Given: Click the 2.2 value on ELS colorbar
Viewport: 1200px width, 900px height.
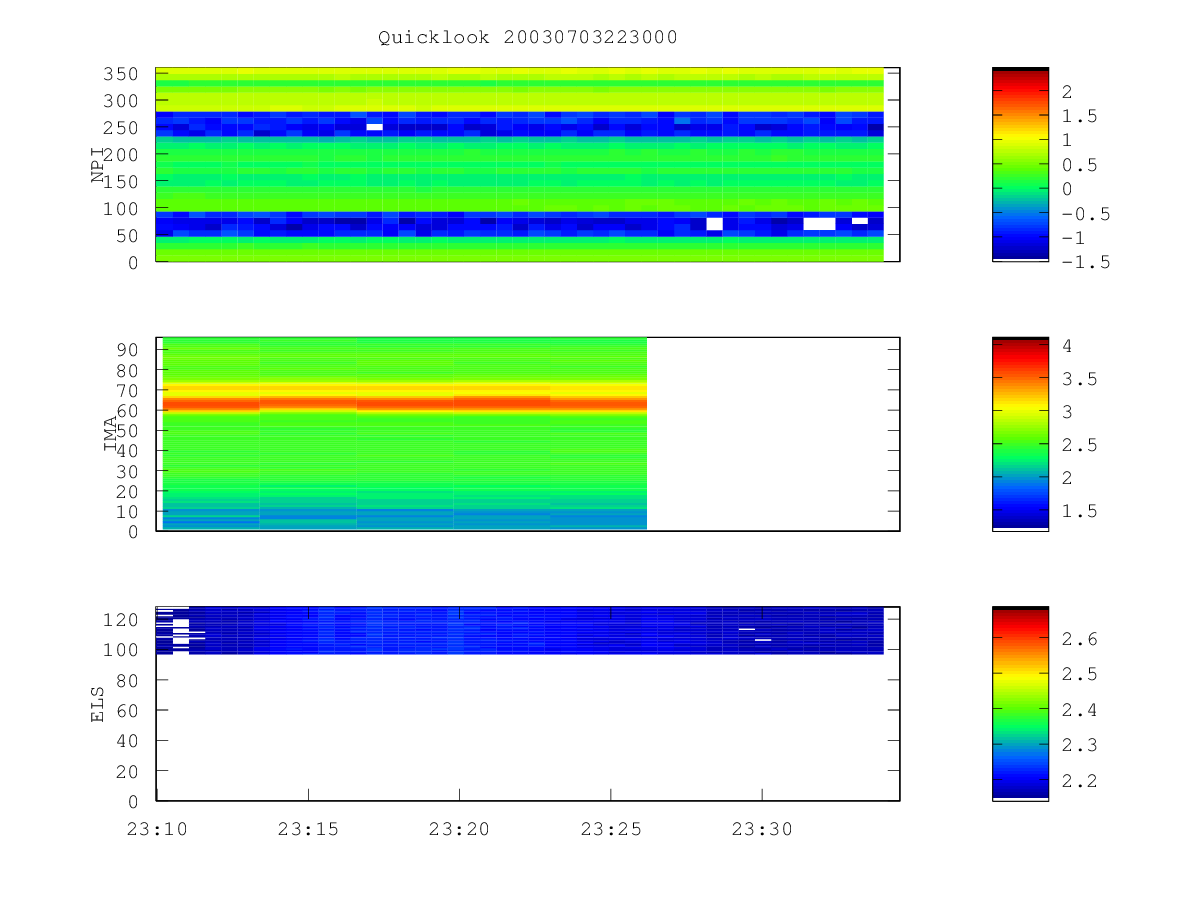Looking at the screenshot, I should point(1079,781).
